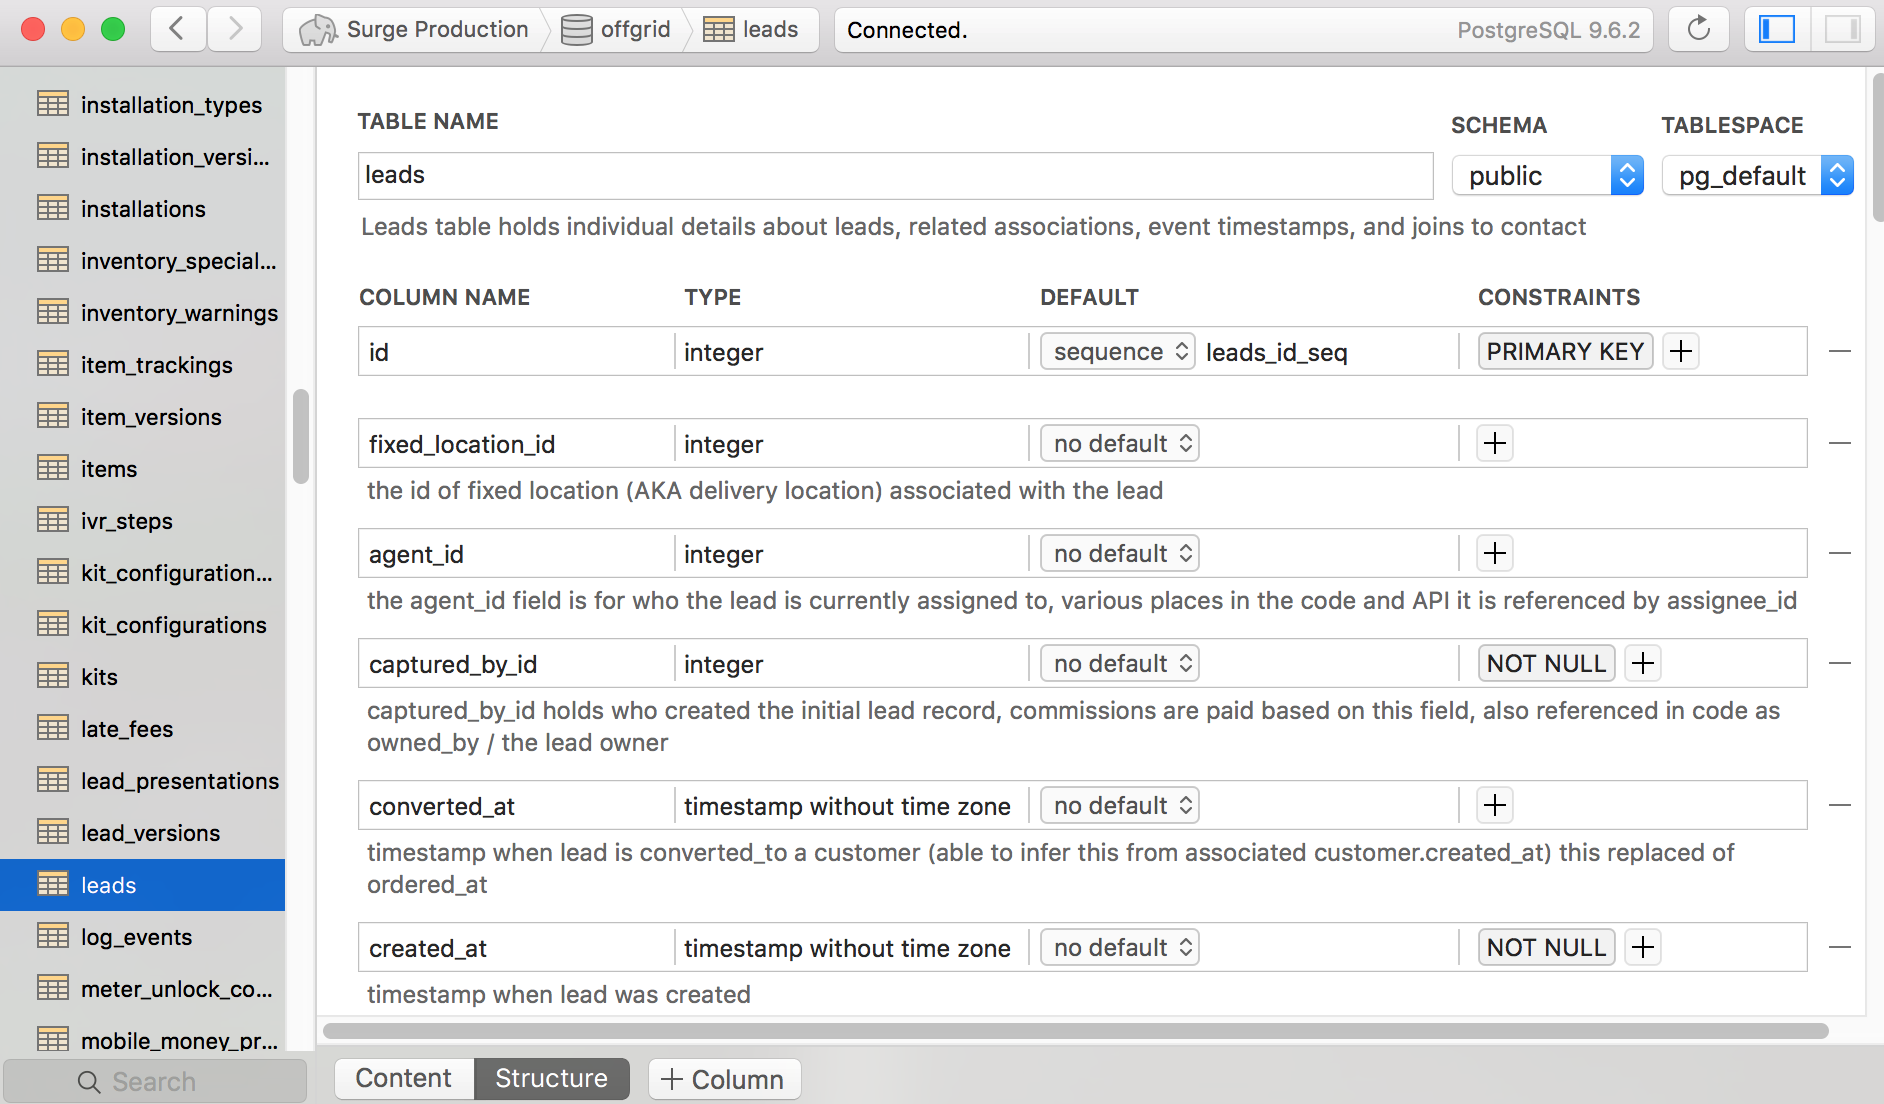Add constraint to fixed_location_id column
The image size is (1884, 1104).
pyautogui.click(x=1495, y=443)
